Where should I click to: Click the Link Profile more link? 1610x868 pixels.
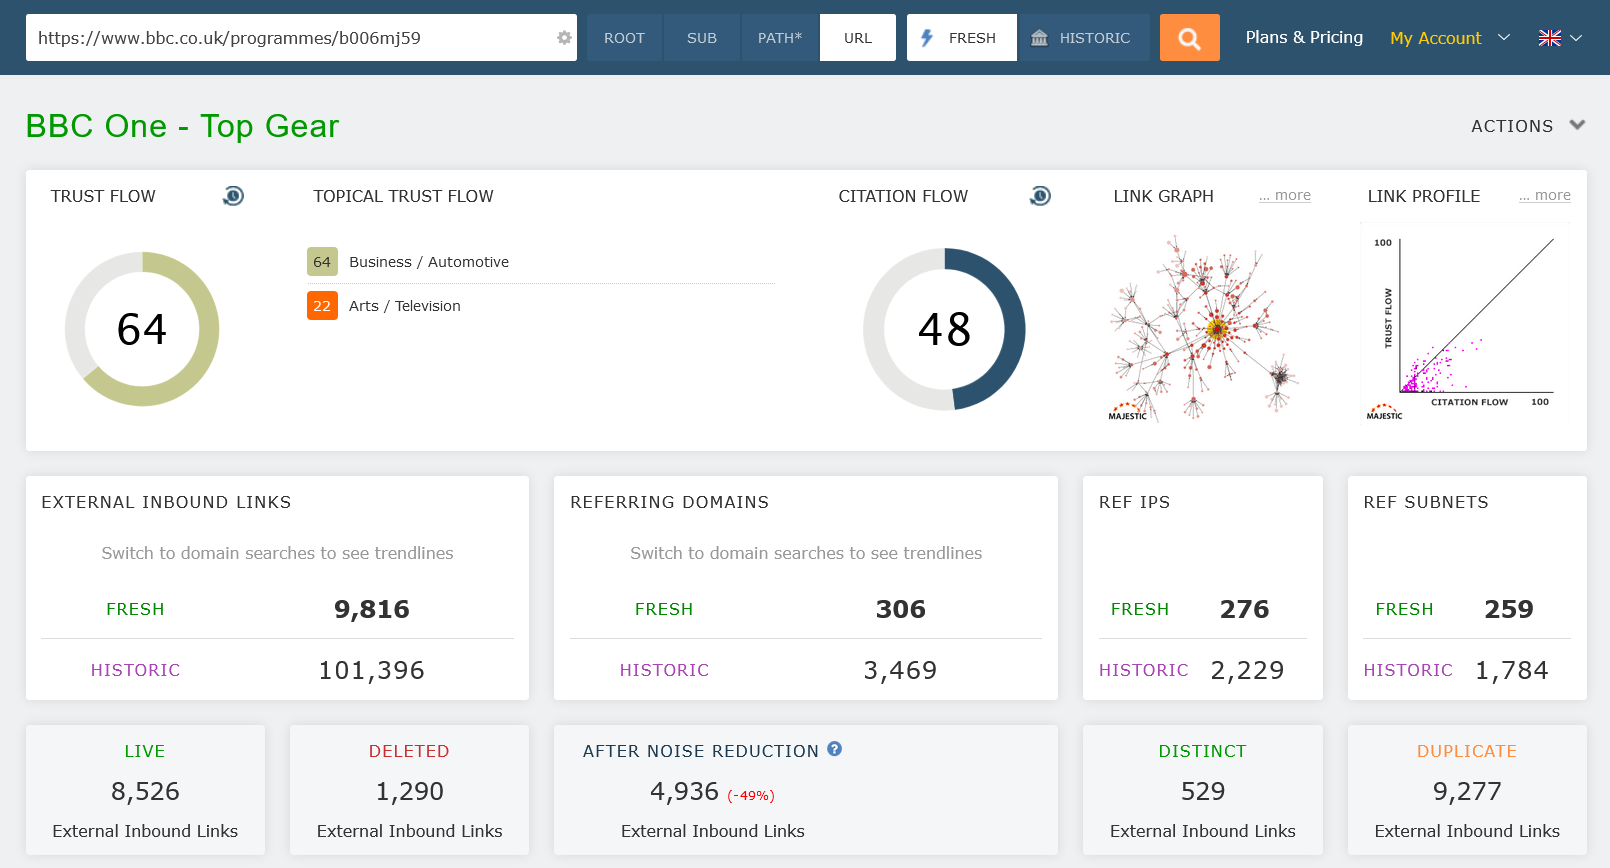(x=1545, y=196)
